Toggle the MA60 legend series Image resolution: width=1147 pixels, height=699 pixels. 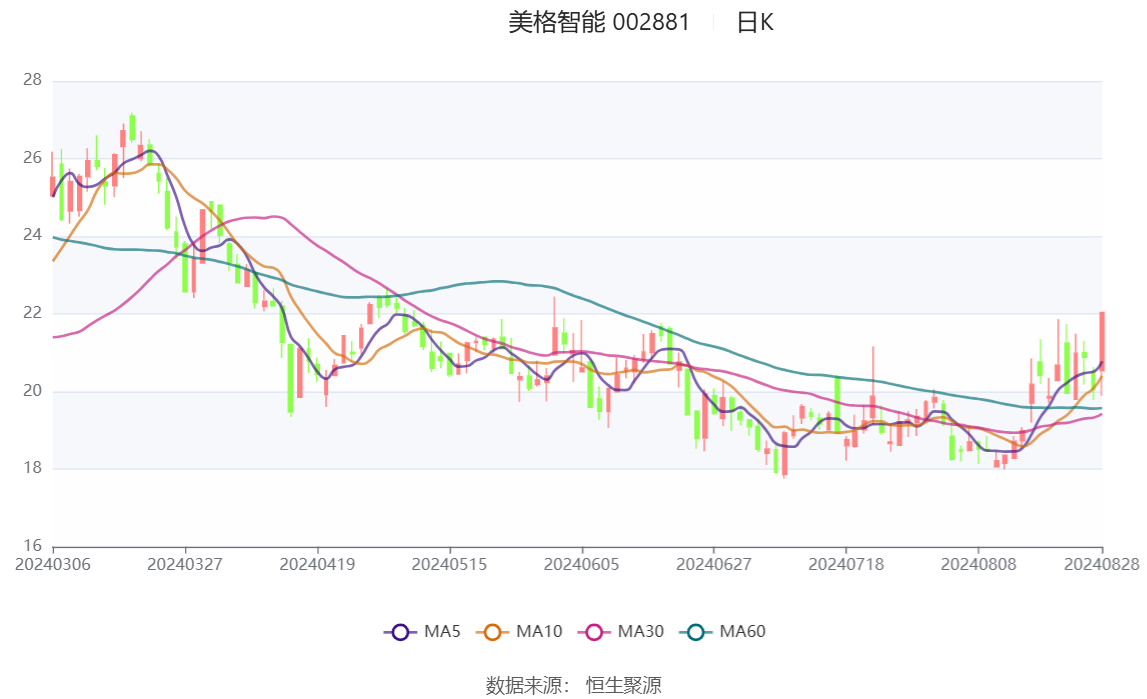(722, 632)
